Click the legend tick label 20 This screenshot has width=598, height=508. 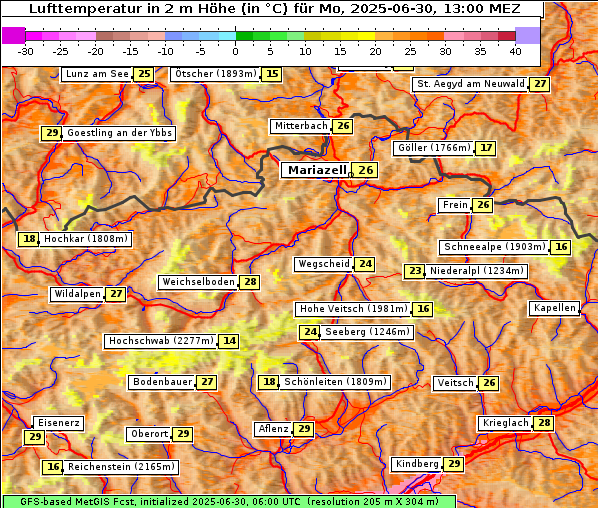(x=375, y=51)
